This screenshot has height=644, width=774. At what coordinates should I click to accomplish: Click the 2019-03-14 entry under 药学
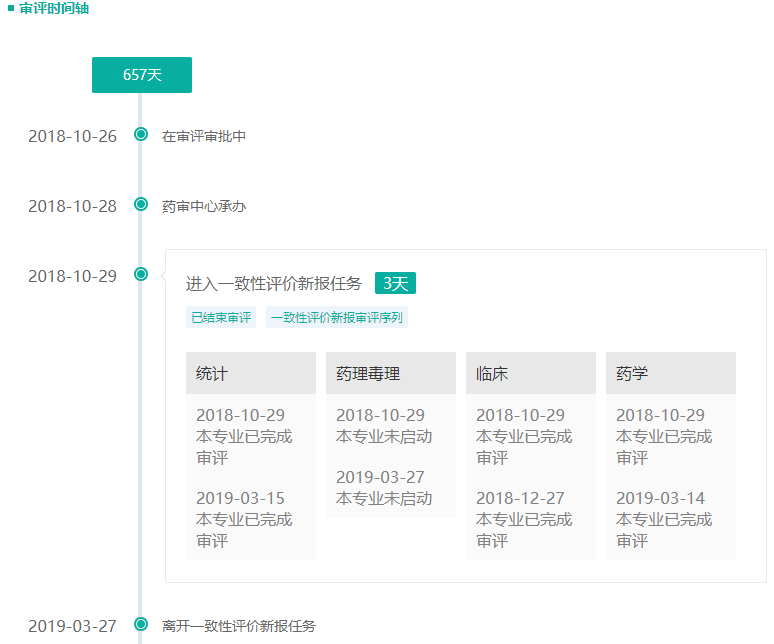point(661,498)
